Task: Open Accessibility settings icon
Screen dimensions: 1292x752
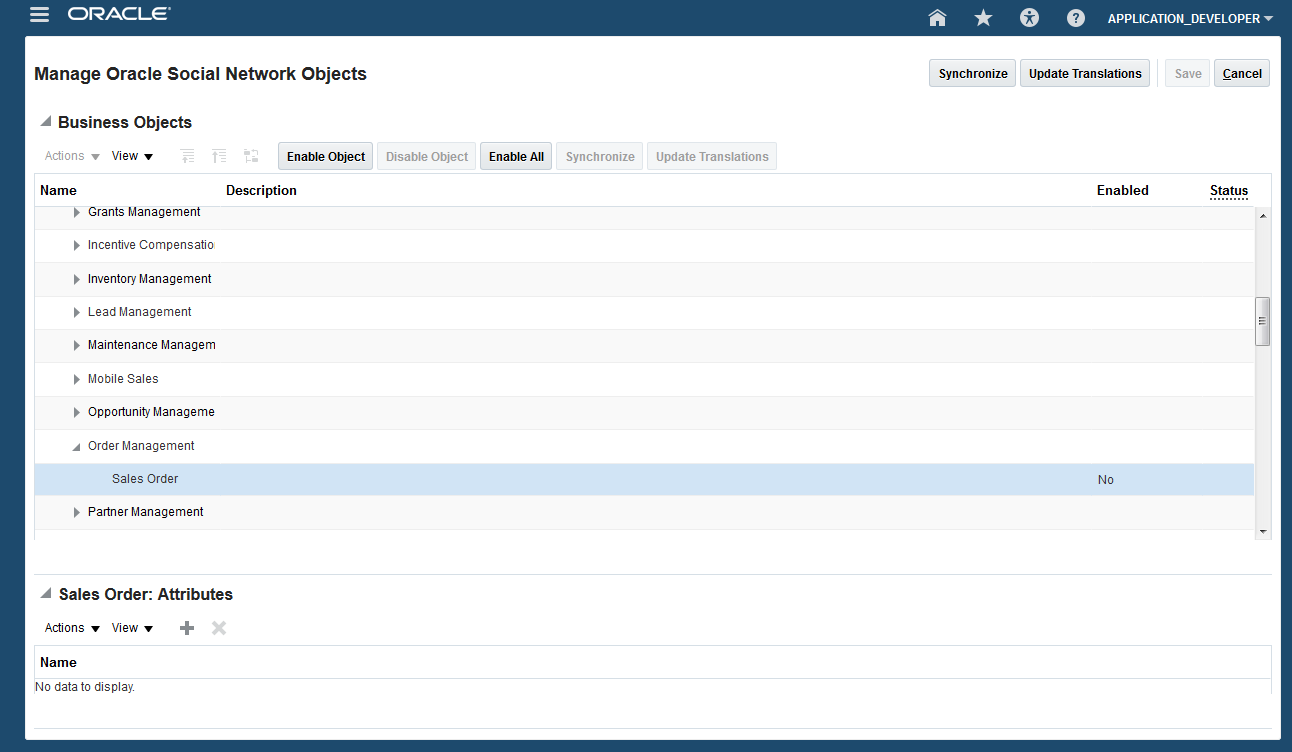Action: click(x=1029, y=18)
